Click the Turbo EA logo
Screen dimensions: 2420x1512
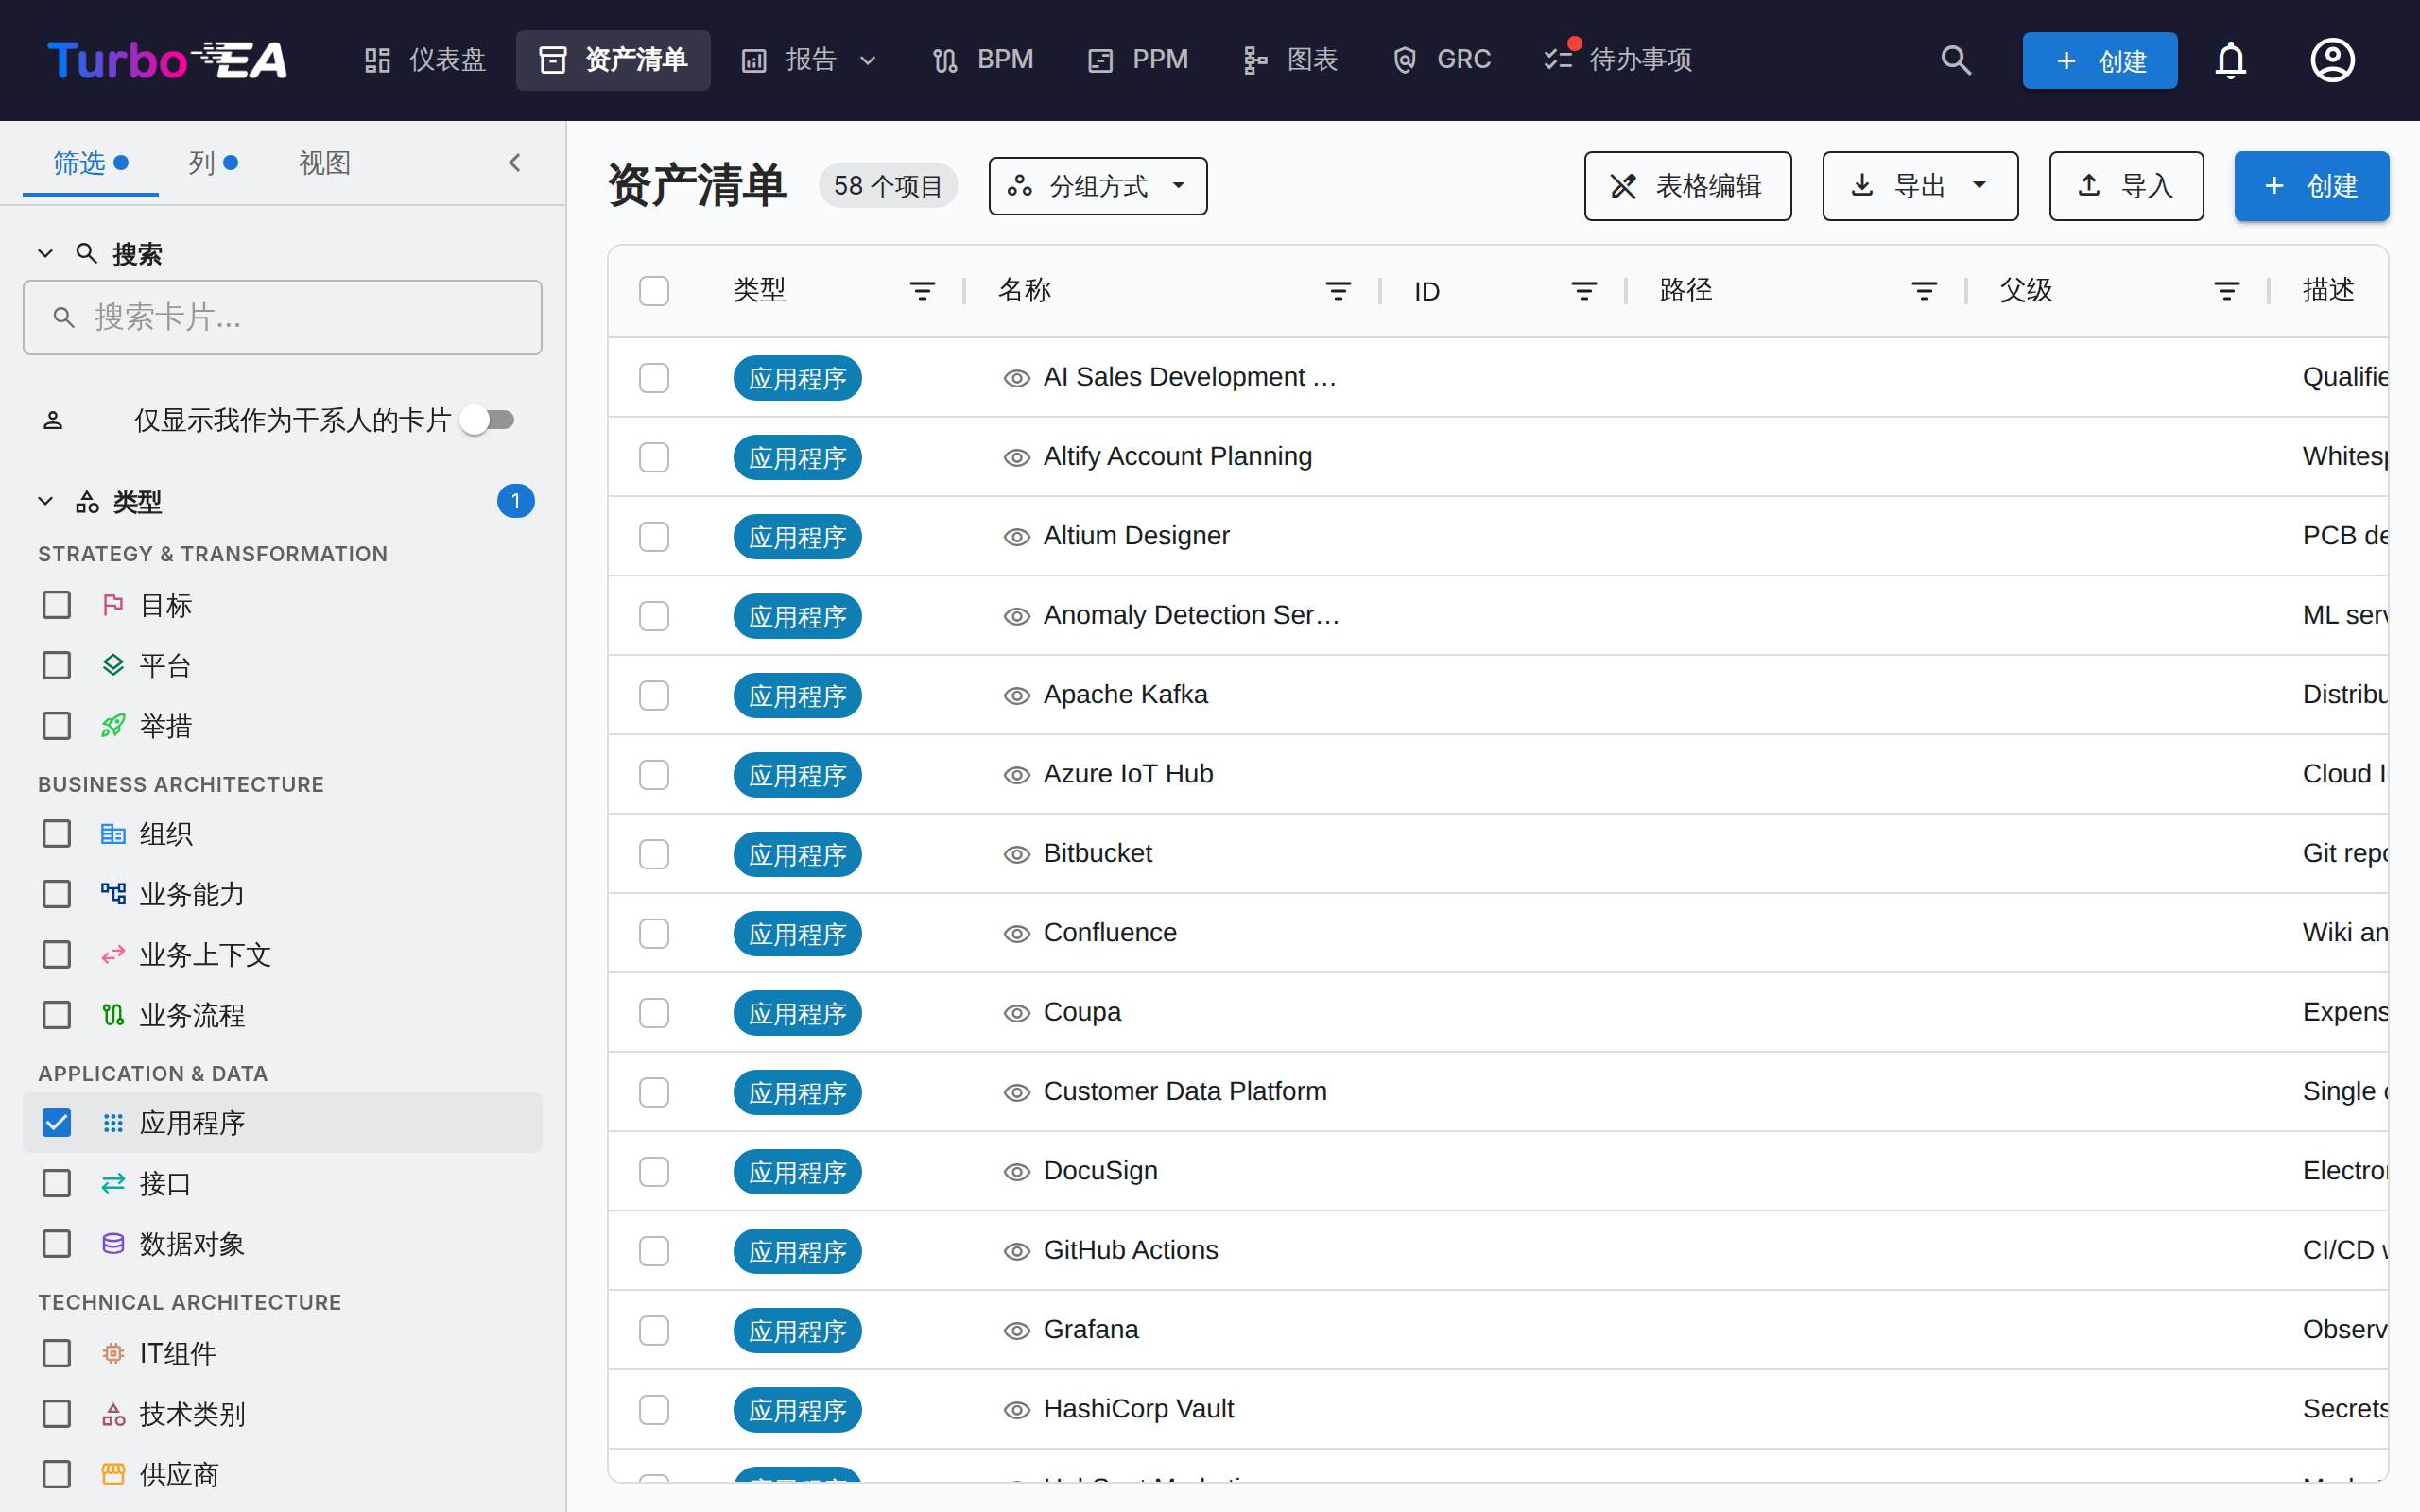click(x=167, y=60)
